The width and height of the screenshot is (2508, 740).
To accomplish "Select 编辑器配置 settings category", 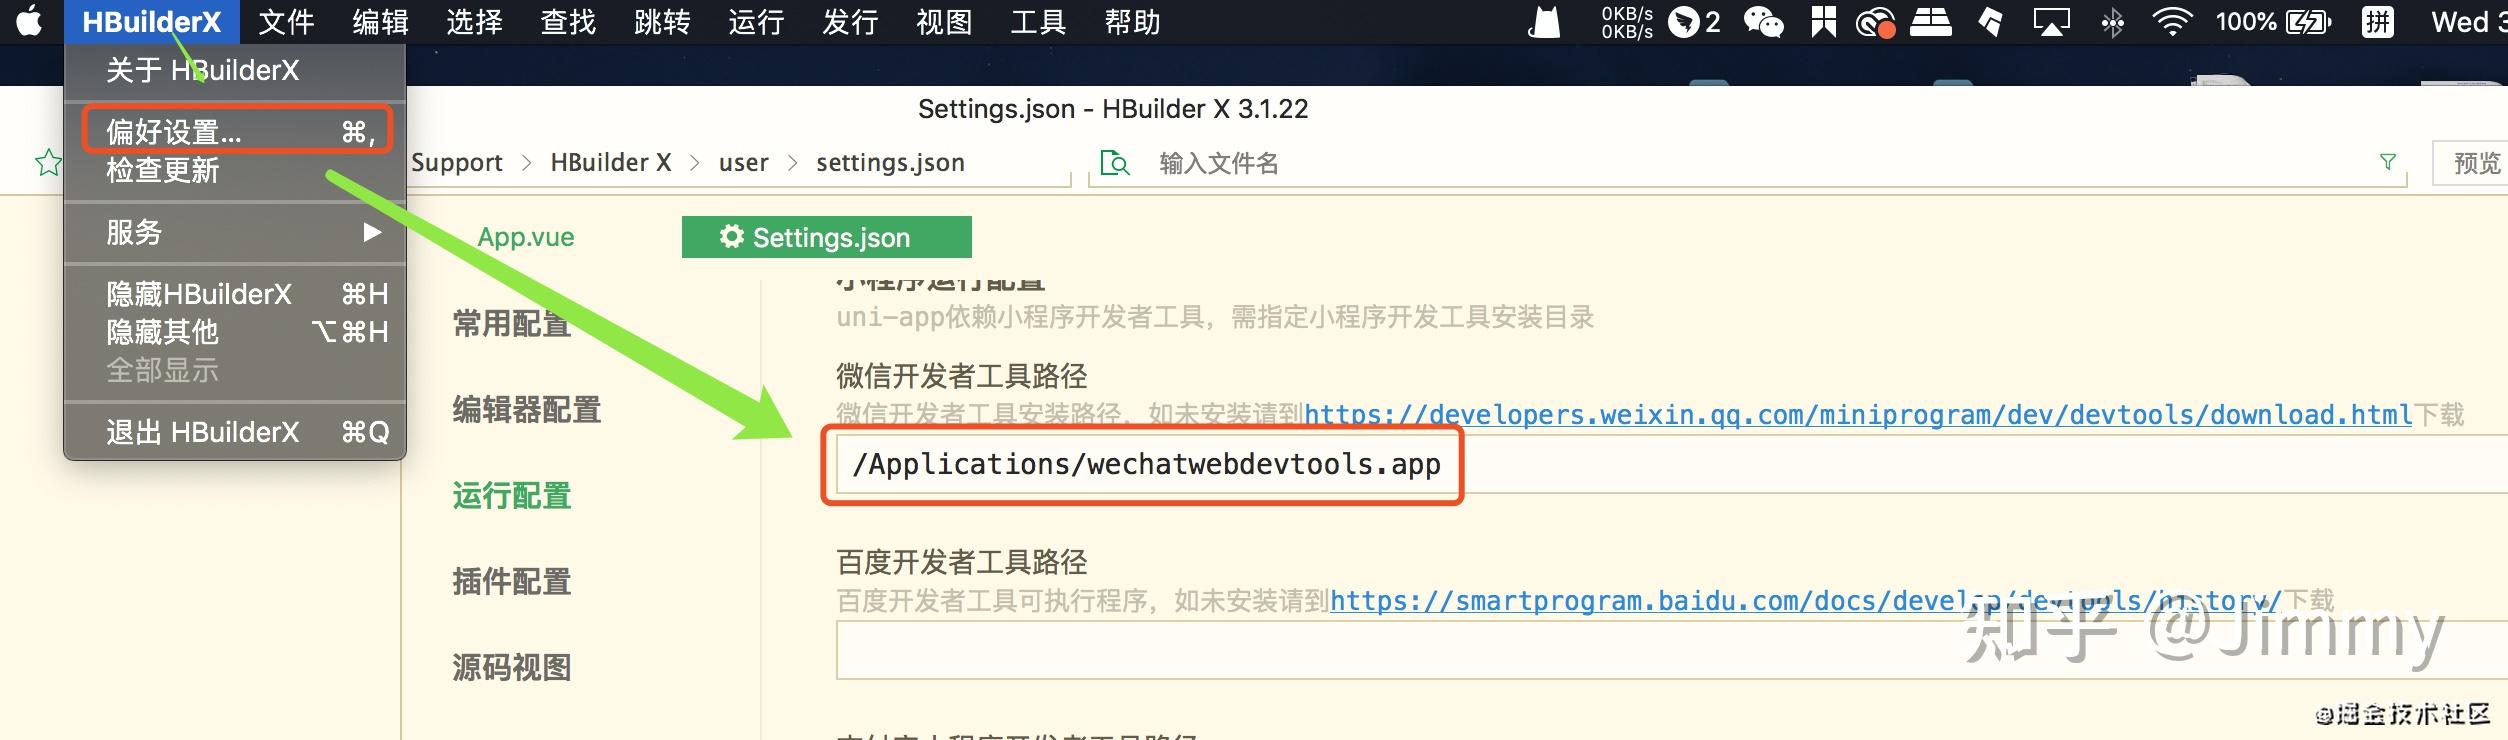I will click(x=527, y=410).
